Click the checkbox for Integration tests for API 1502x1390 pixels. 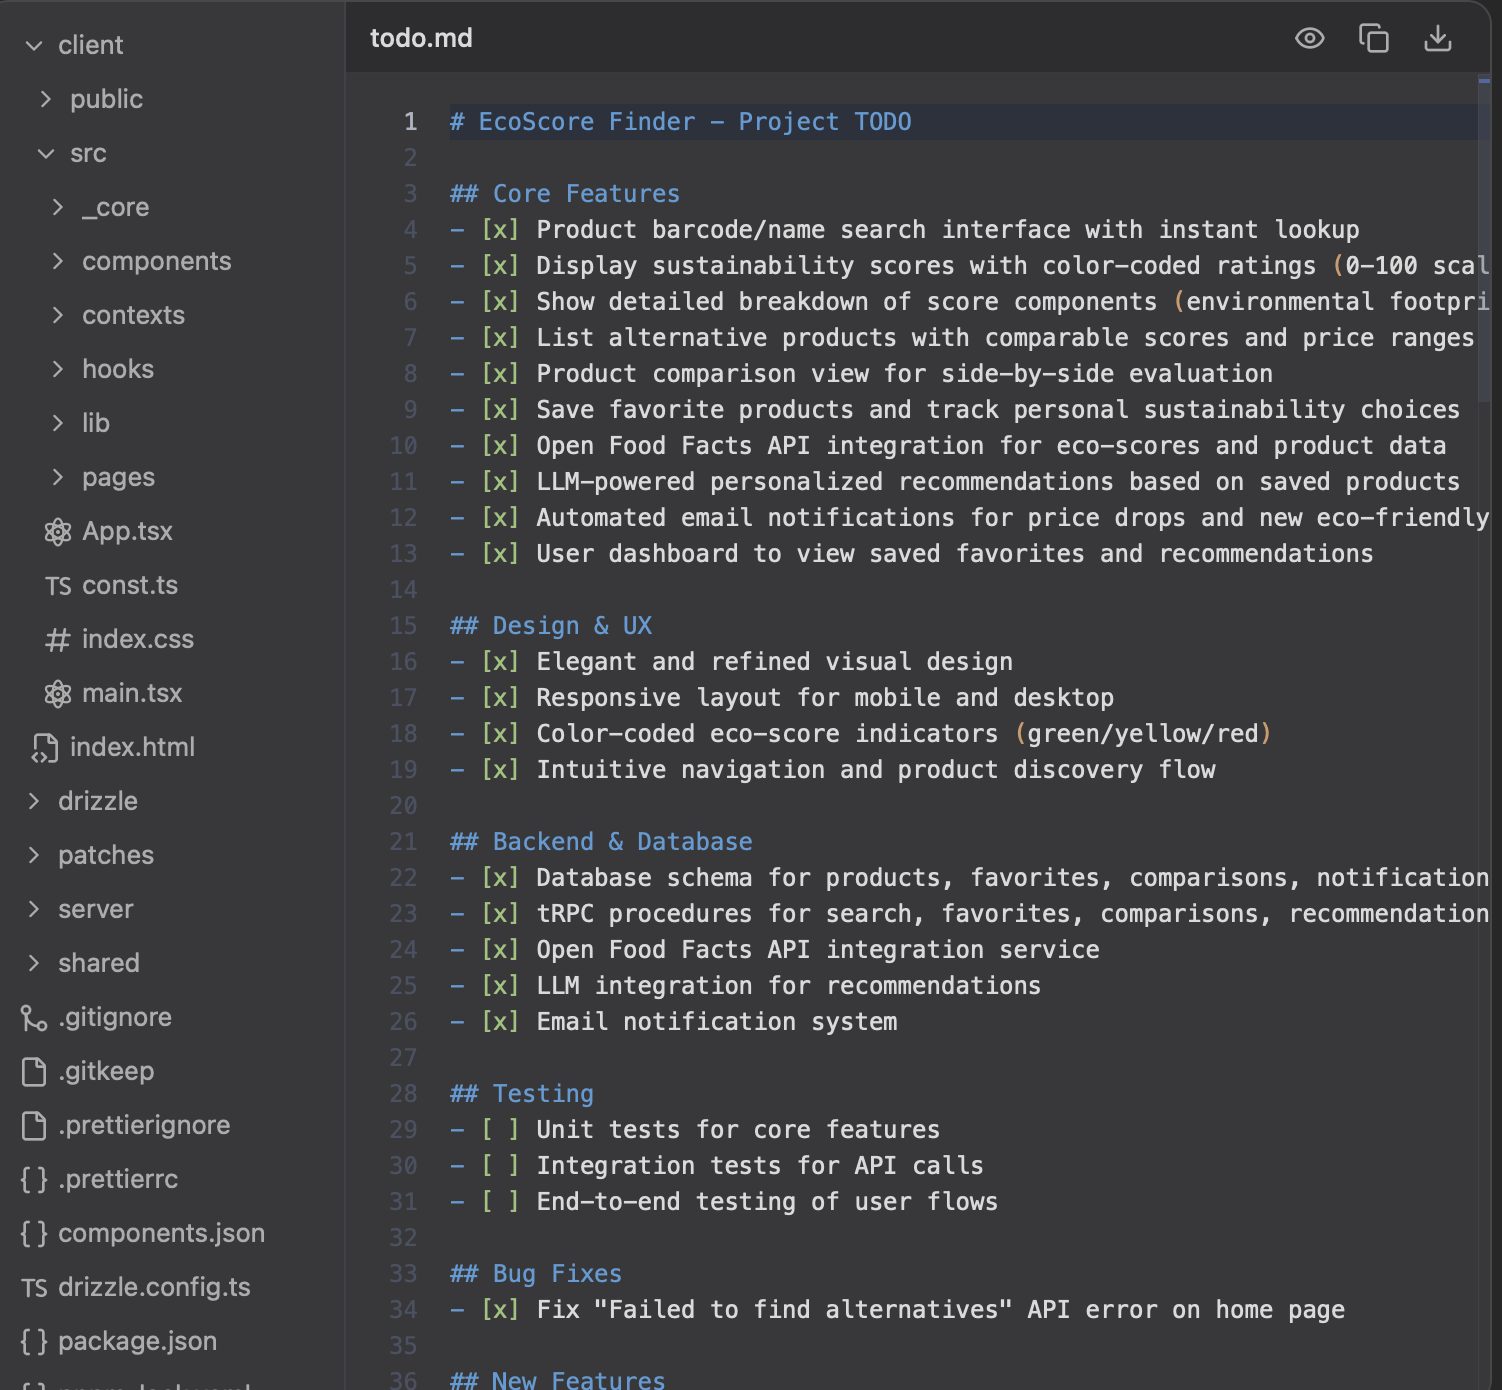pos(500,1166)
